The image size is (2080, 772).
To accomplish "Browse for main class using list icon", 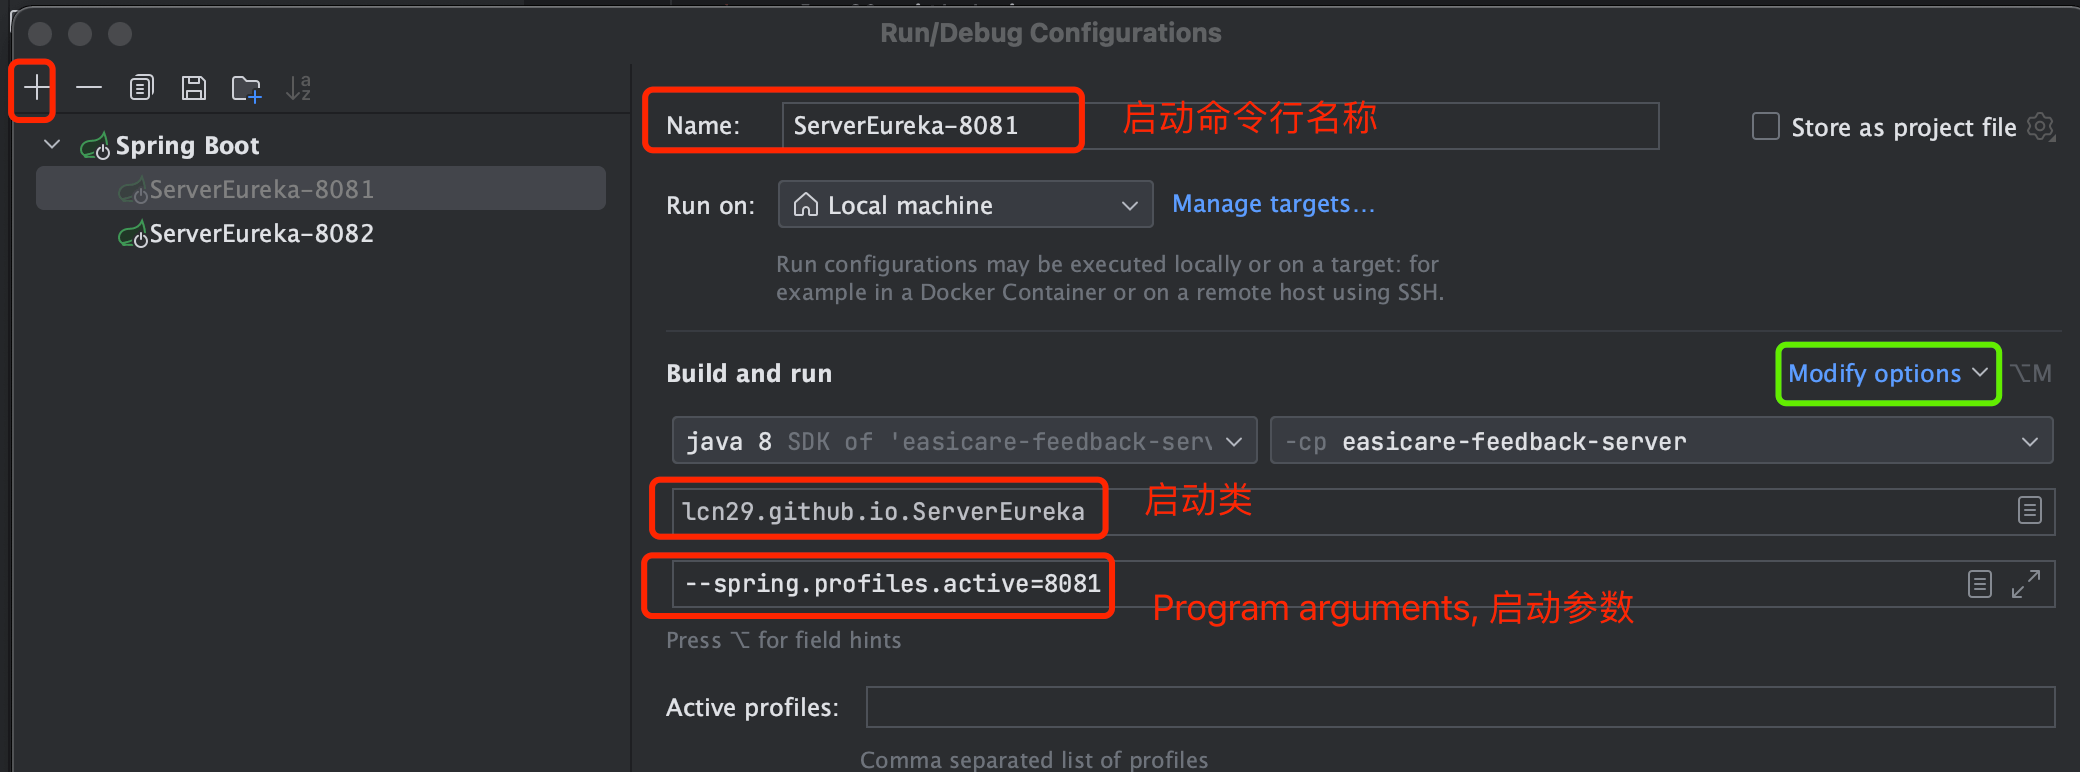I will [x=2029, y=511].
